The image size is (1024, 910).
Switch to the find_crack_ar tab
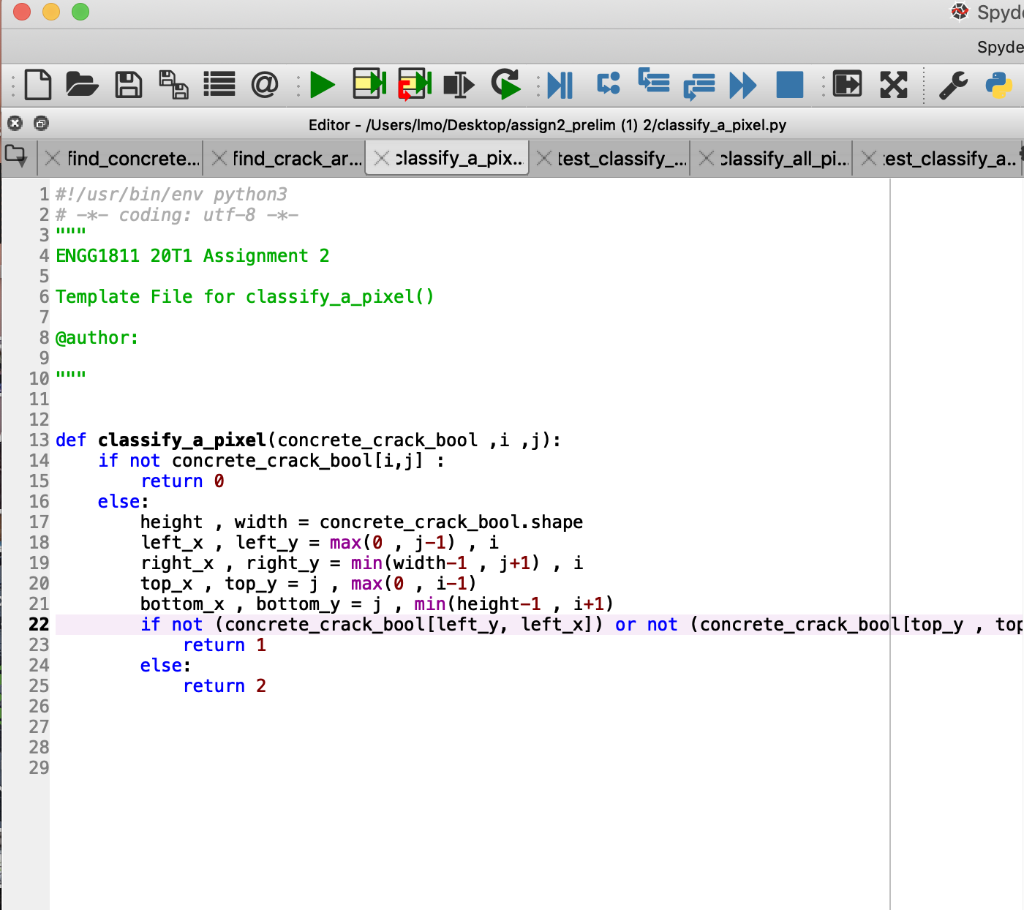(297, 158)
